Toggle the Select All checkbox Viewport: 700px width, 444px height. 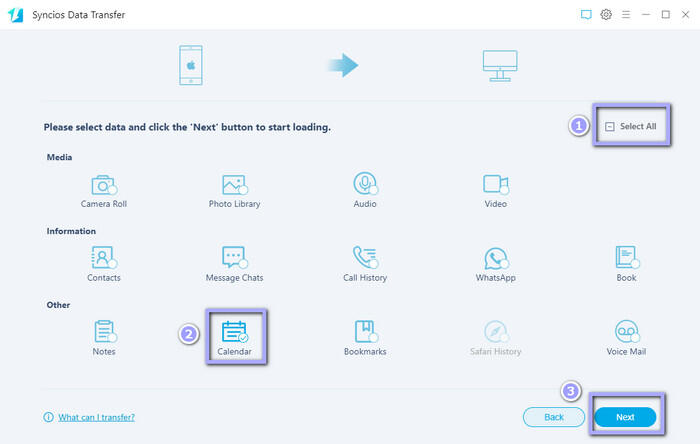pyautogui.click(x=610, y=127)
